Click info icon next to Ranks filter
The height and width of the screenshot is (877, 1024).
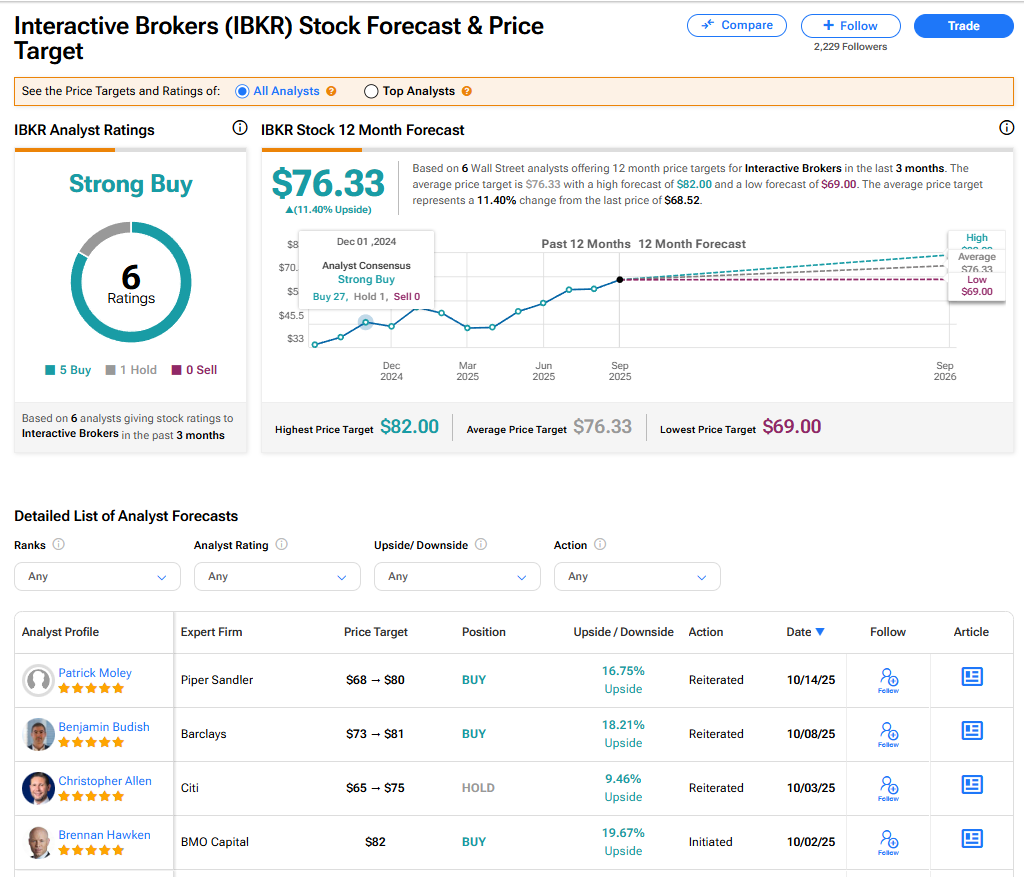(59, 545)
